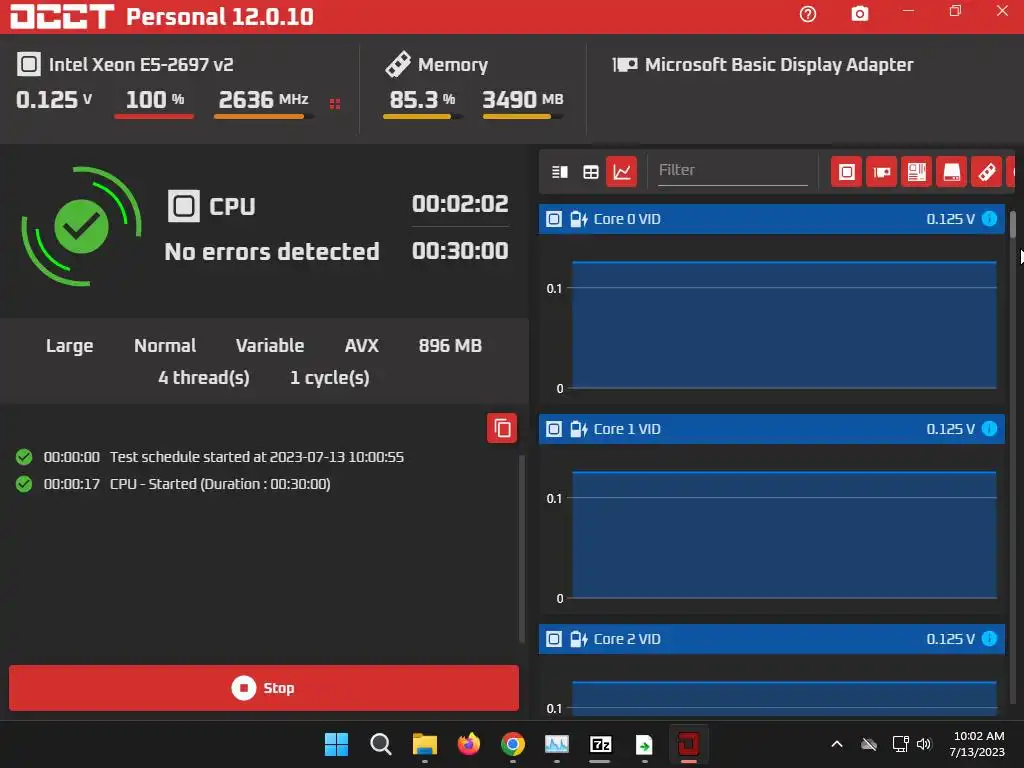Click the red dots icon beside 2636 MHz
The width and height of the screenshot is (1024, 768).
coord(335,104)
